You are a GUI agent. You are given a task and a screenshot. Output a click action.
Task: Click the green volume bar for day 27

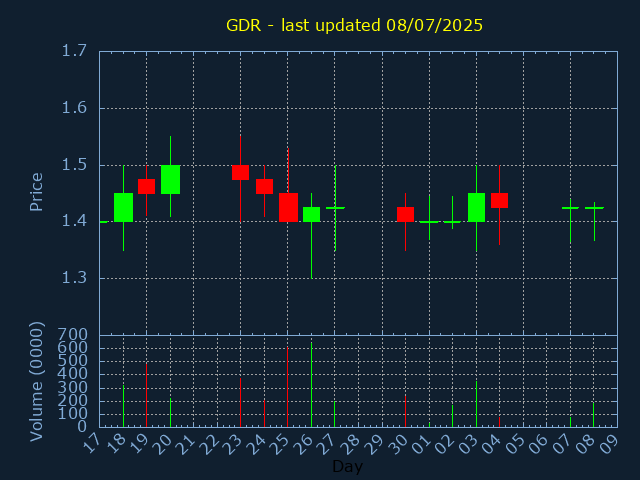335,414
